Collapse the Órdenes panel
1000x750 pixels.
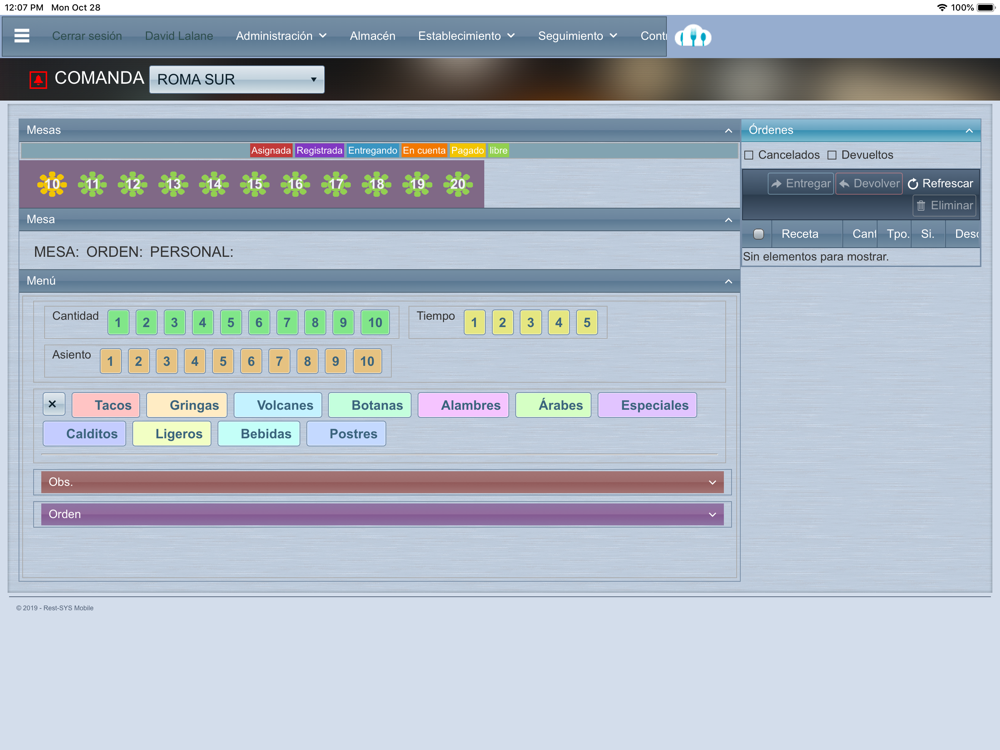tap(969, 131)
